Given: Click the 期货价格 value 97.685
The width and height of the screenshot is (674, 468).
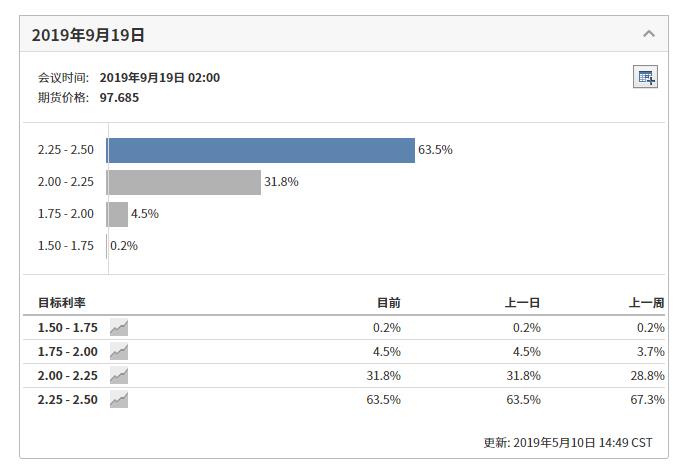Looking at the screenshot, I should click(x=119, y=97).
